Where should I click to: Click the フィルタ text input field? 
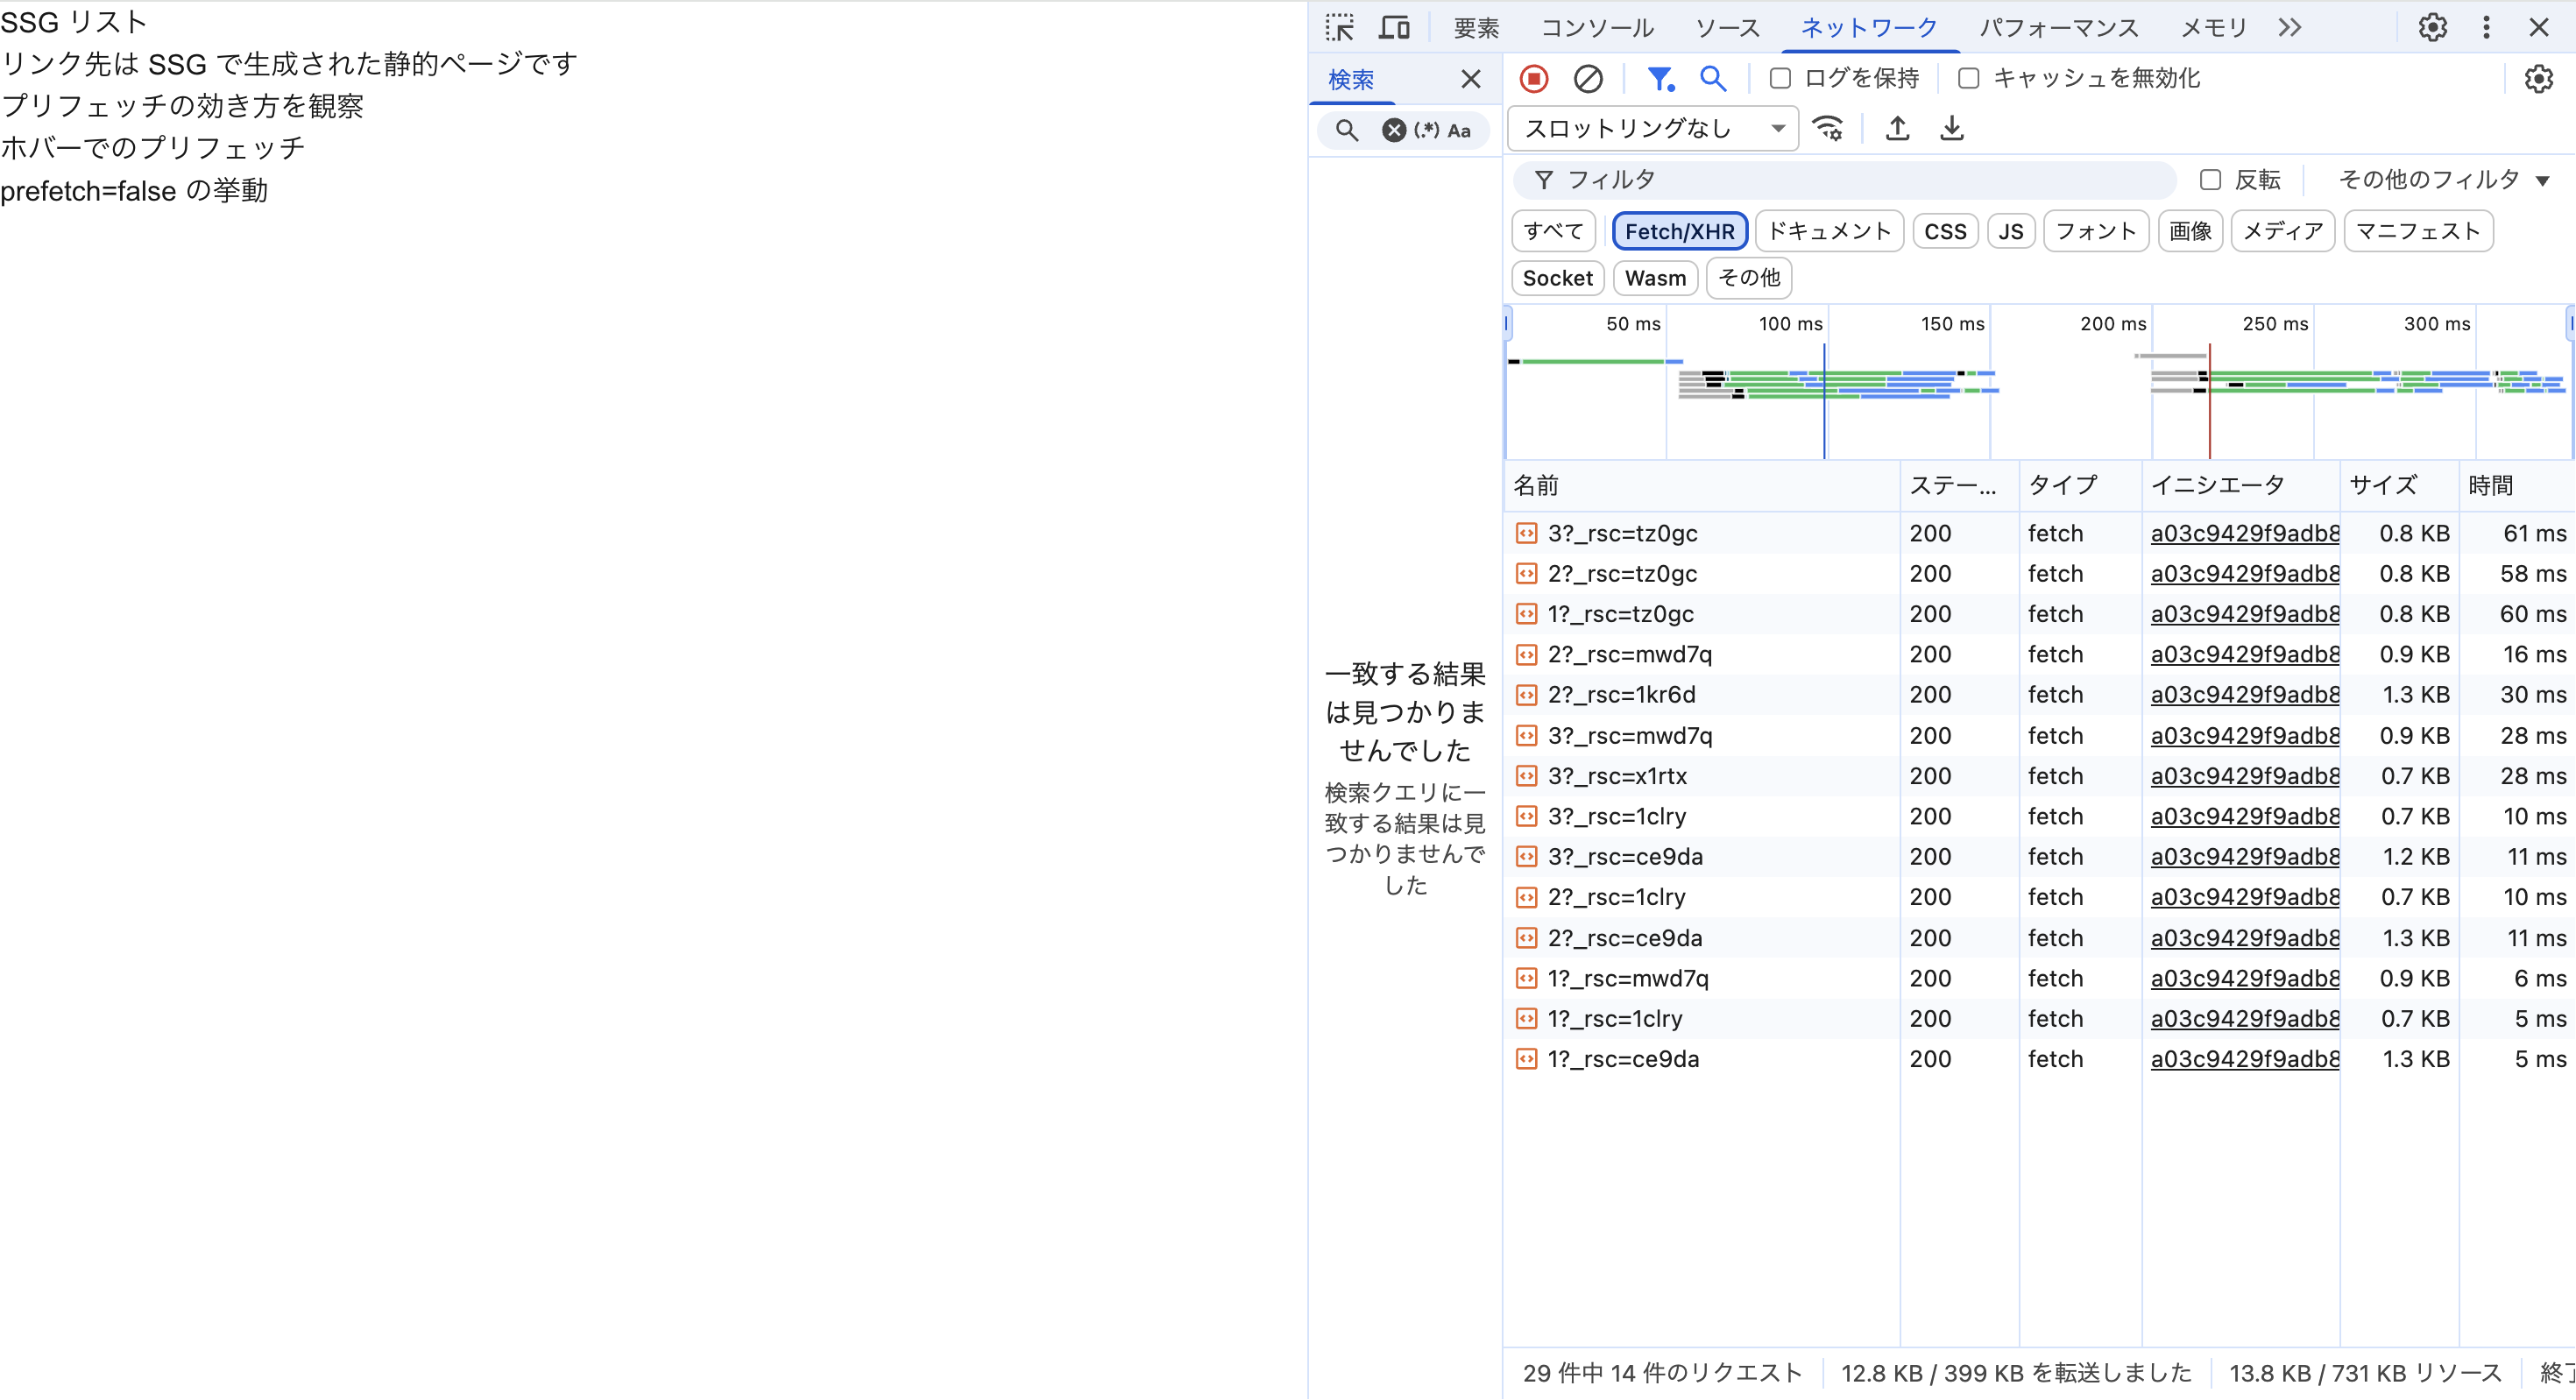(x=1860, y=180)
